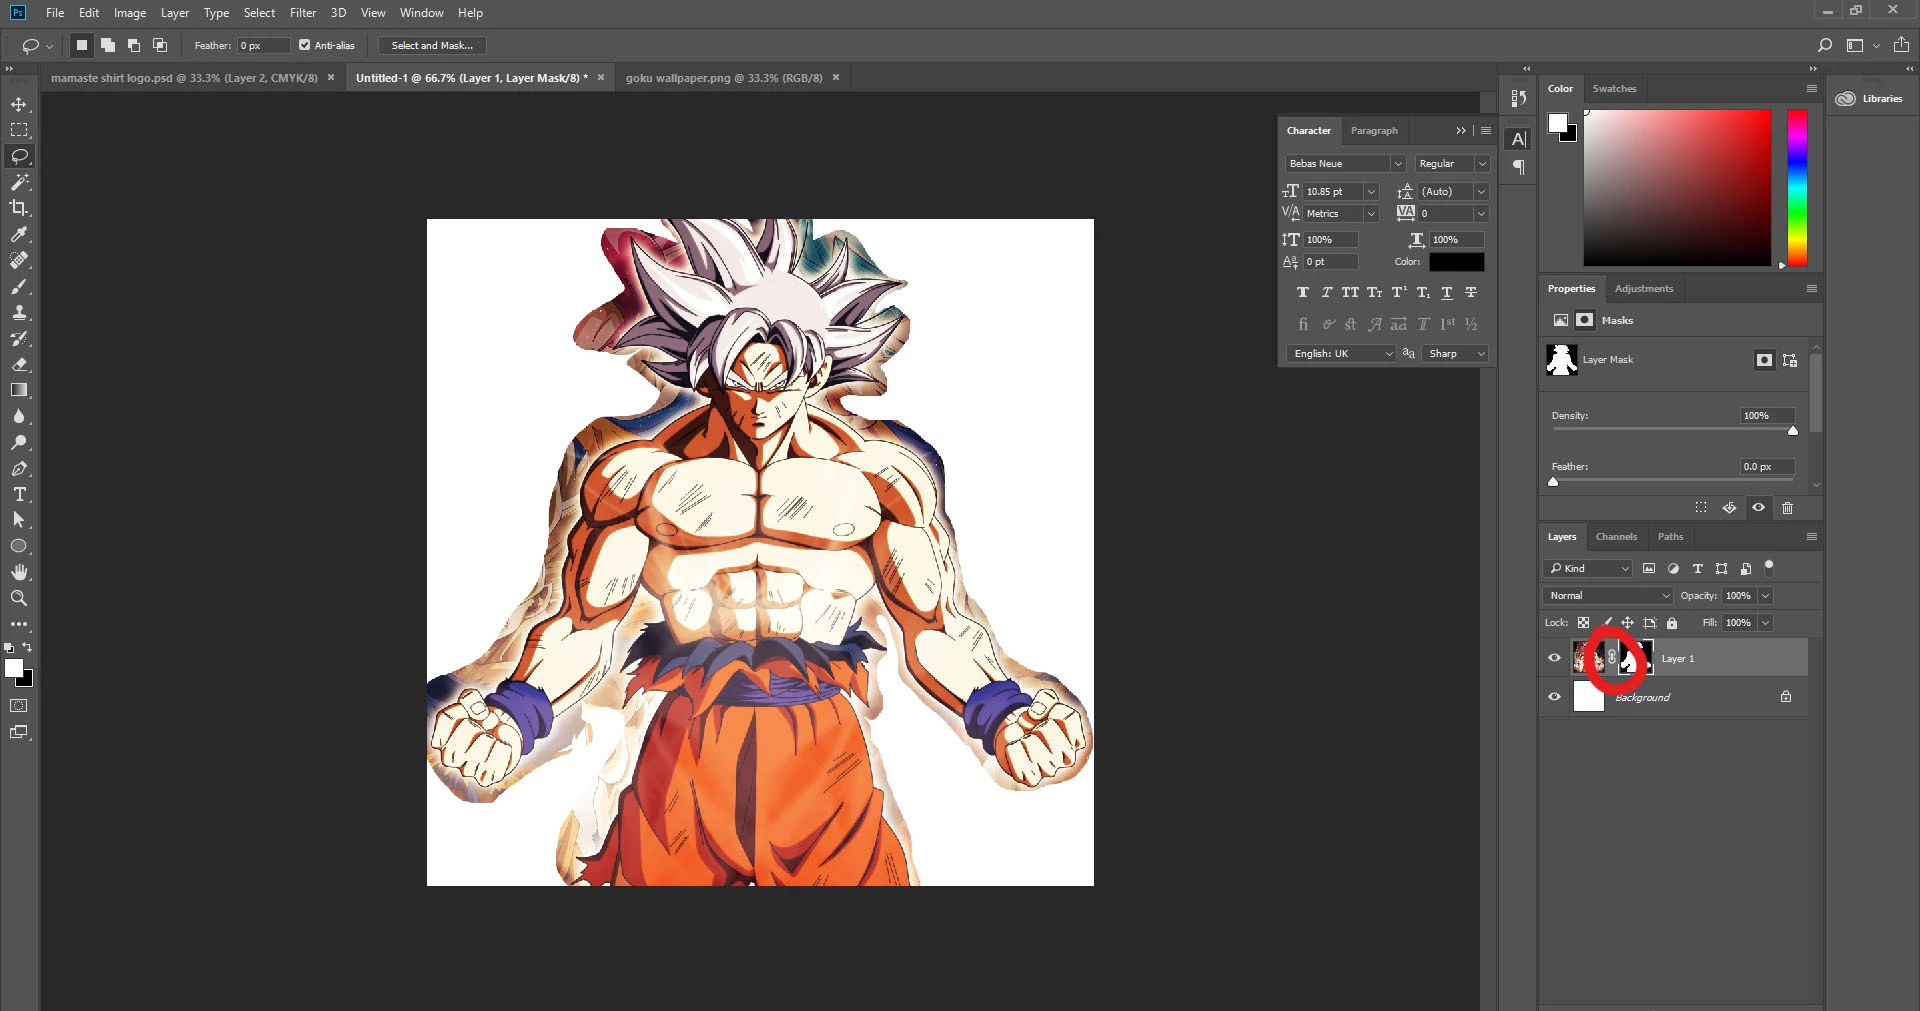Hide the Background layer eye icon
1920x1011 pixels.
(1554, 697)
